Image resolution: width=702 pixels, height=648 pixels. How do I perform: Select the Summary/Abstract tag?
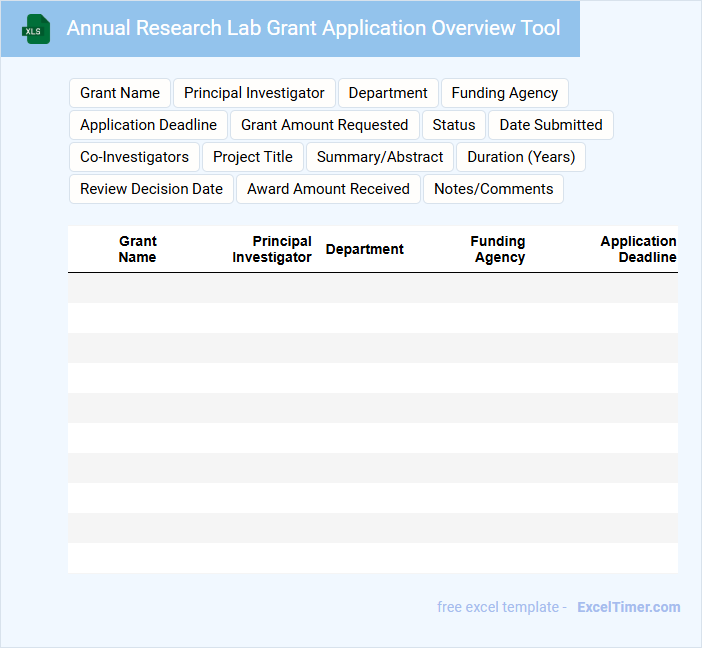[379, 157]
